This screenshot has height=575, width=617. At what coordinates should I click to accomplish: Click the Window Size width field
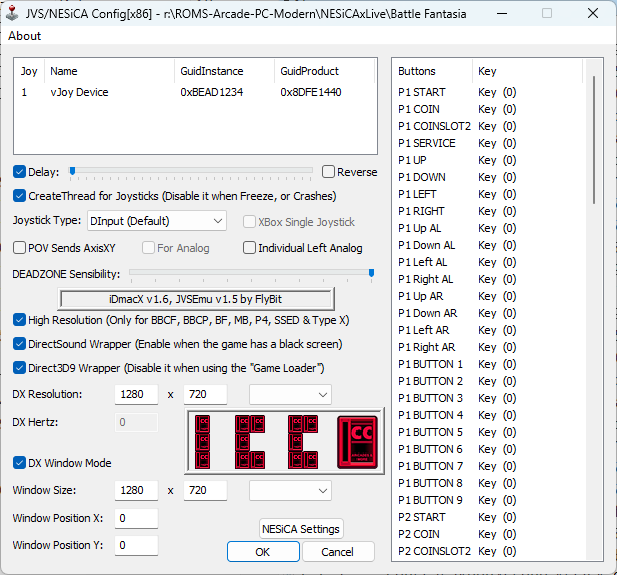tap(136, 490)
